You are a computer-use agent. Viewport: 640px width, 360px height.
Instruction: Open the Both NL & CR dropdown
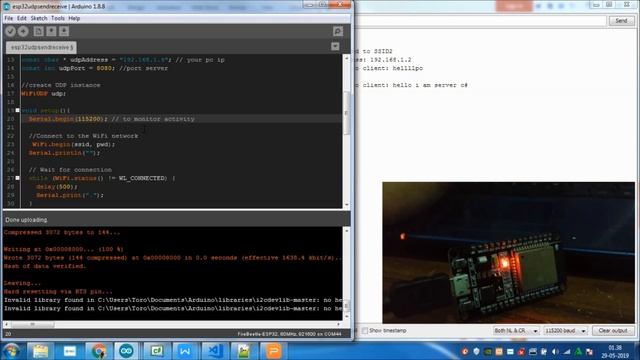pyautogui.click(x=516, y=331)
